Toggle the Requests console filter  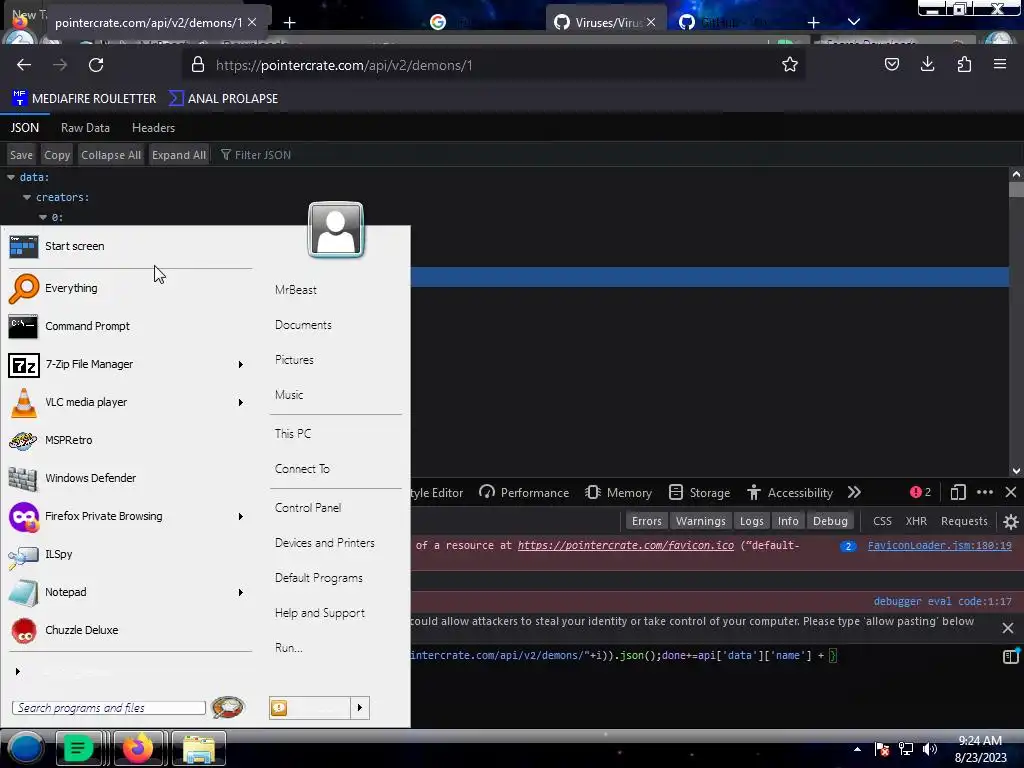[964, 521]
